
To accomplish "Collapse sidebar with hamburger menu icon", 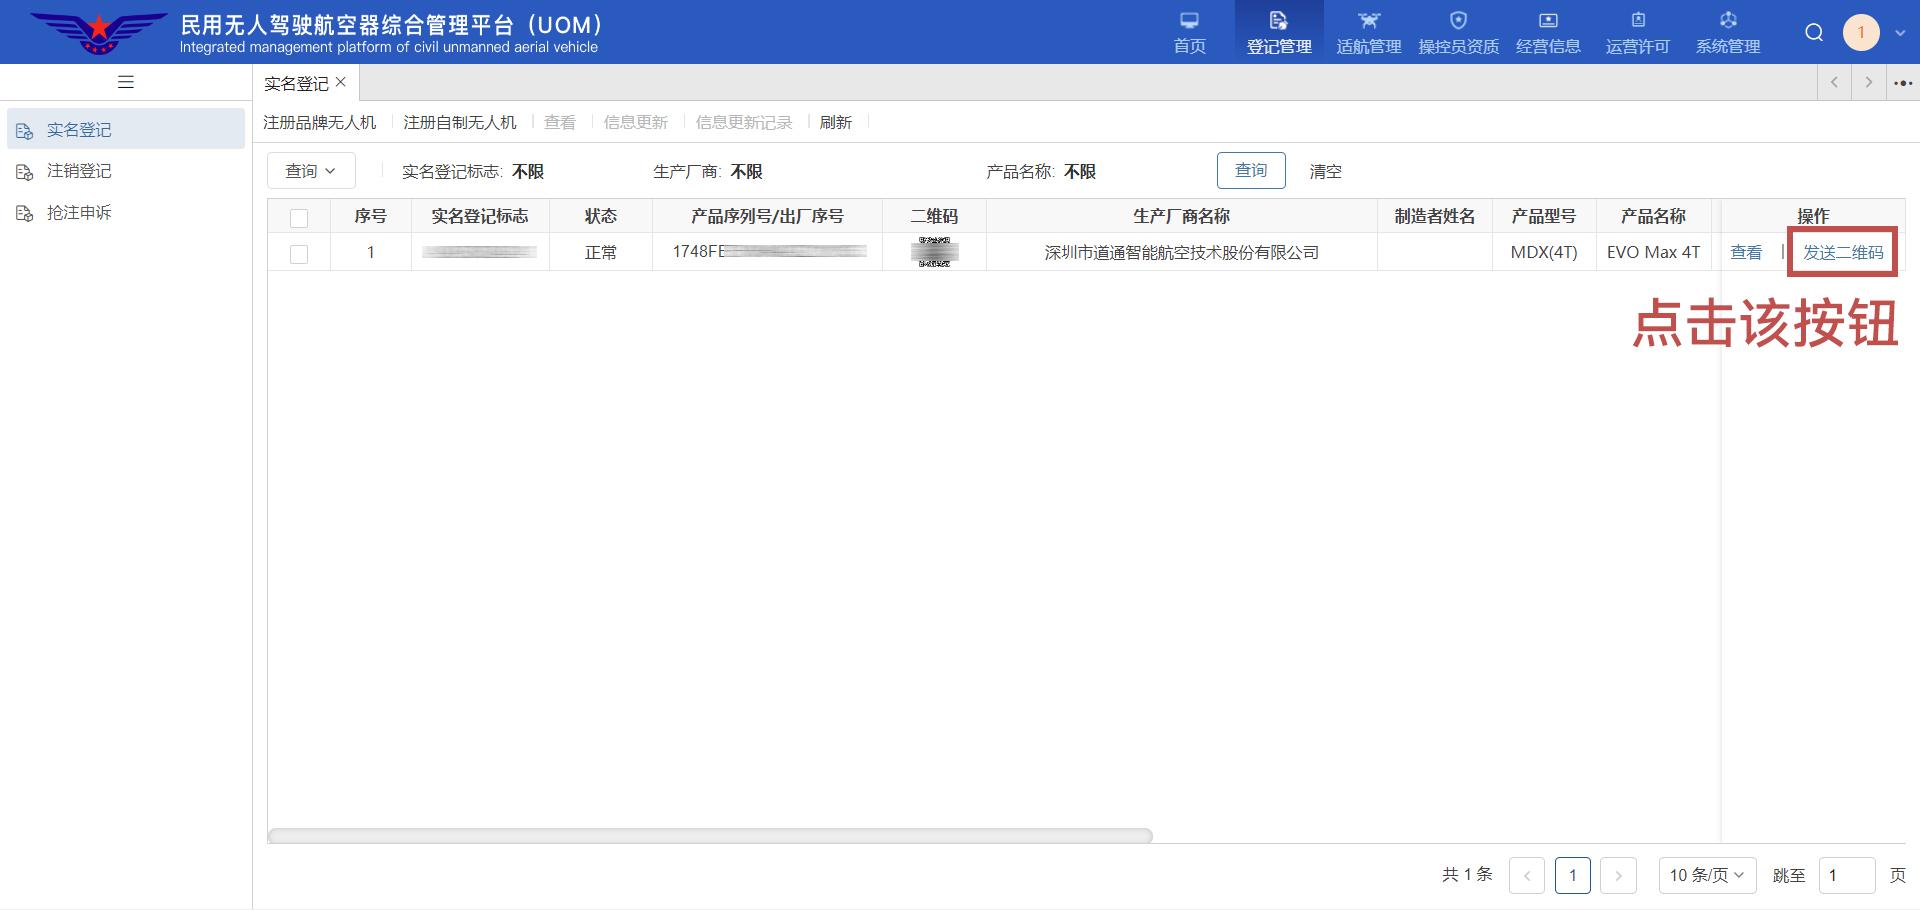I will (x=126, y=82).
